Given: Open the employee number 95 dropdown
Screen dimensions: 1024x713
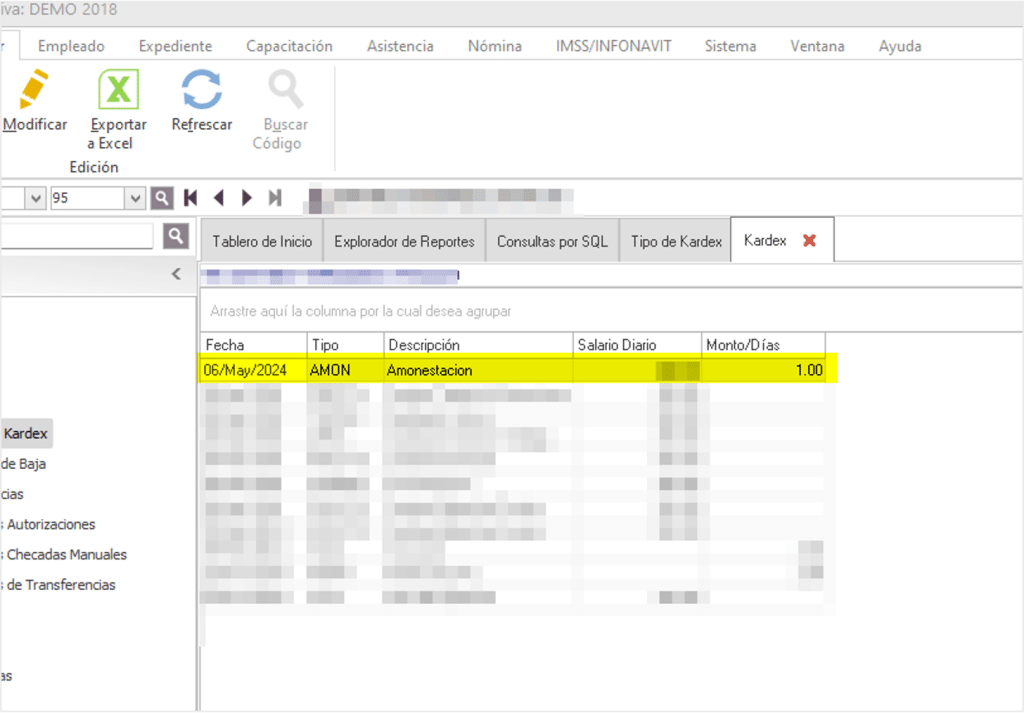Looking at the screenshot, I should [136, 198].
